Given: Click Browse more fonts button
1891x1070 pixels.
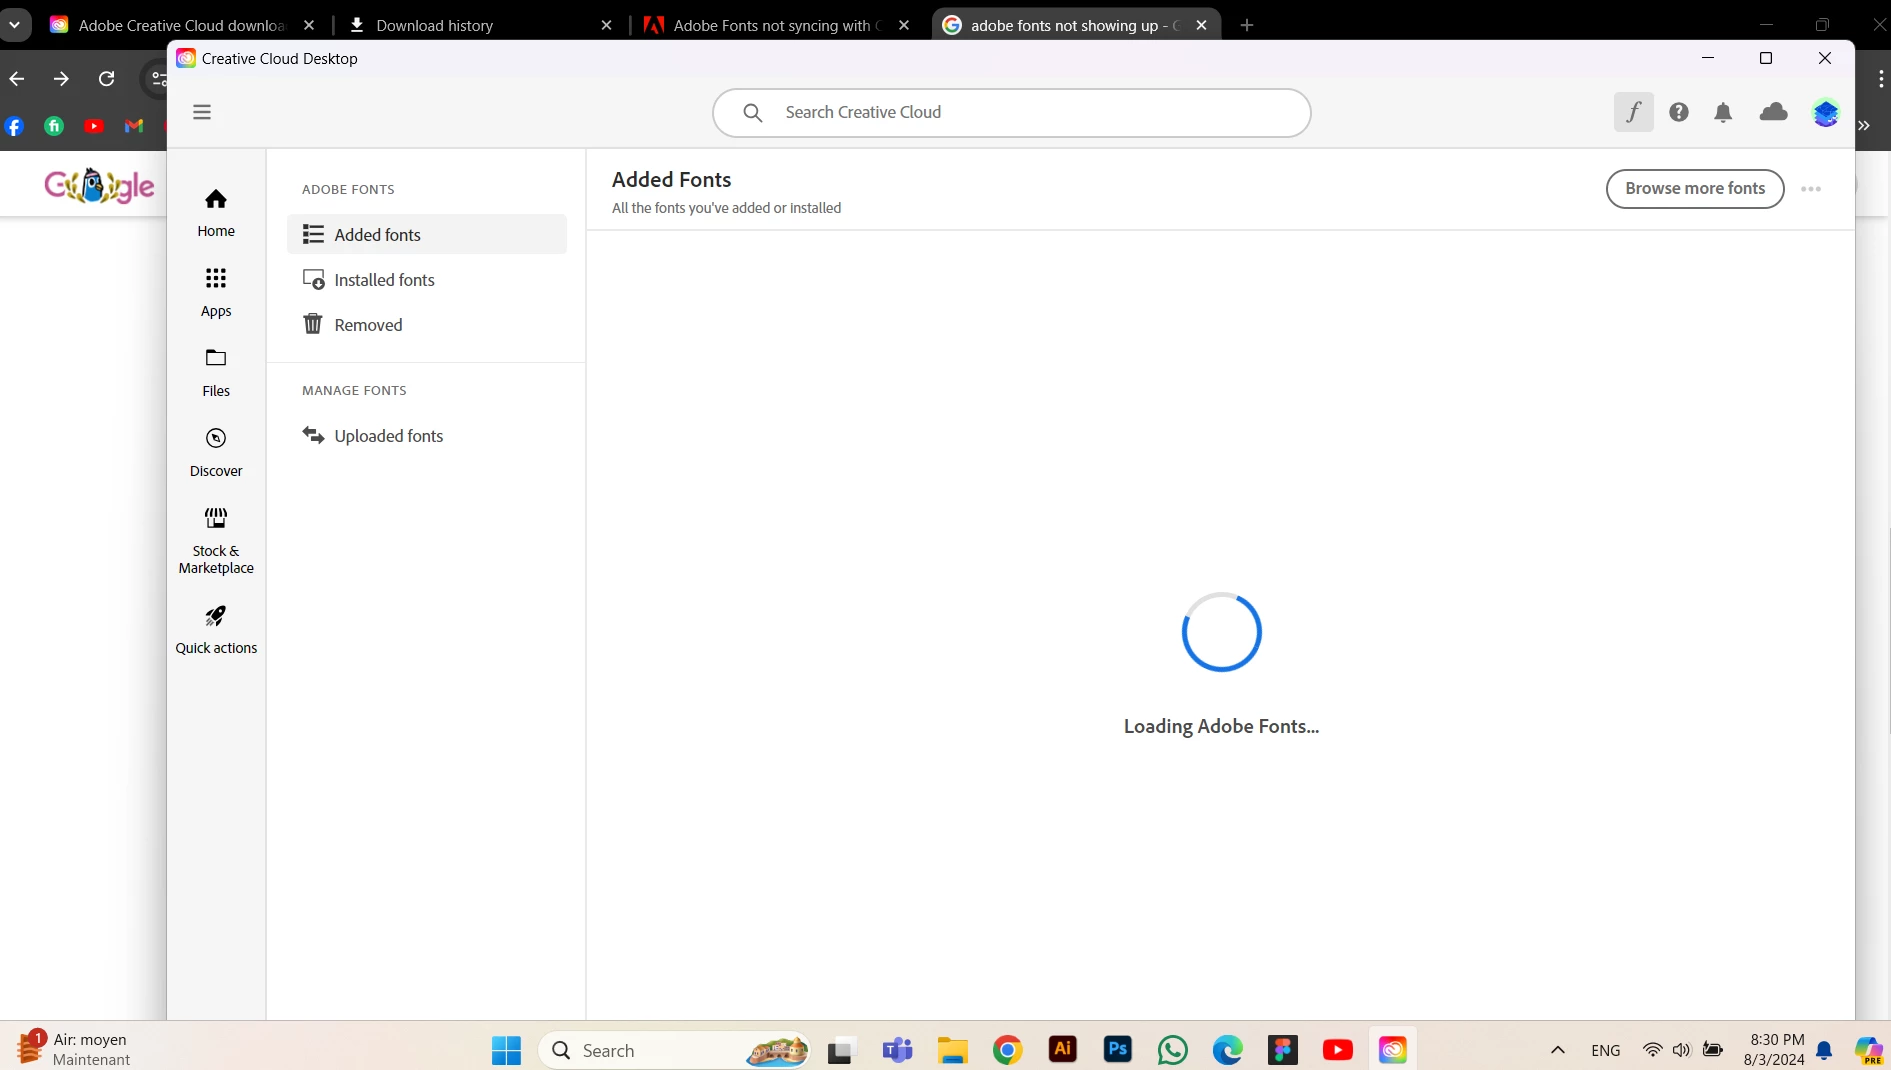Looking at the screenshot, I should tap(1695, 189).
